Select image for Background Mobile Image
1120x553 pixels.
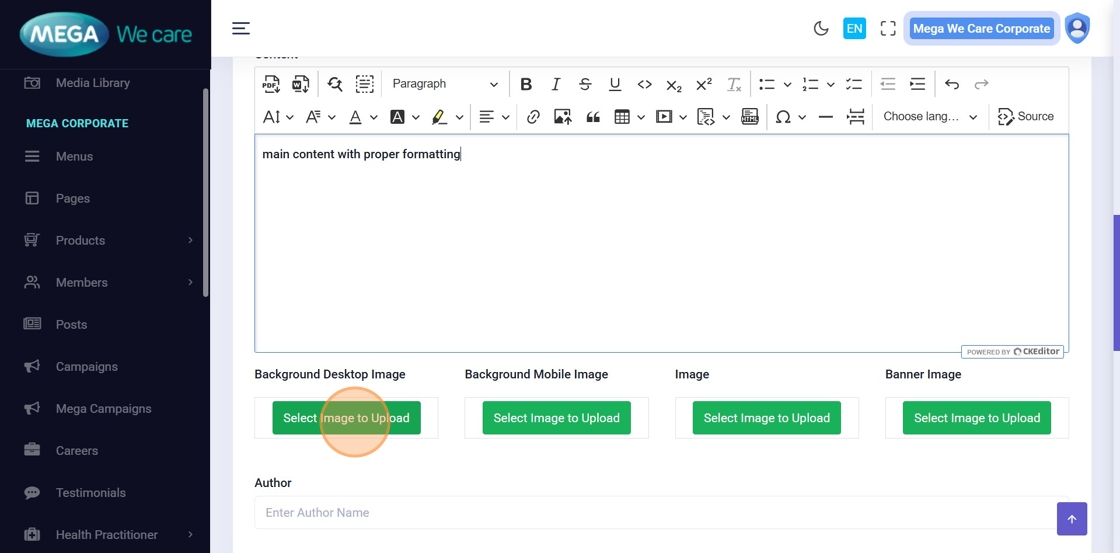556,418
